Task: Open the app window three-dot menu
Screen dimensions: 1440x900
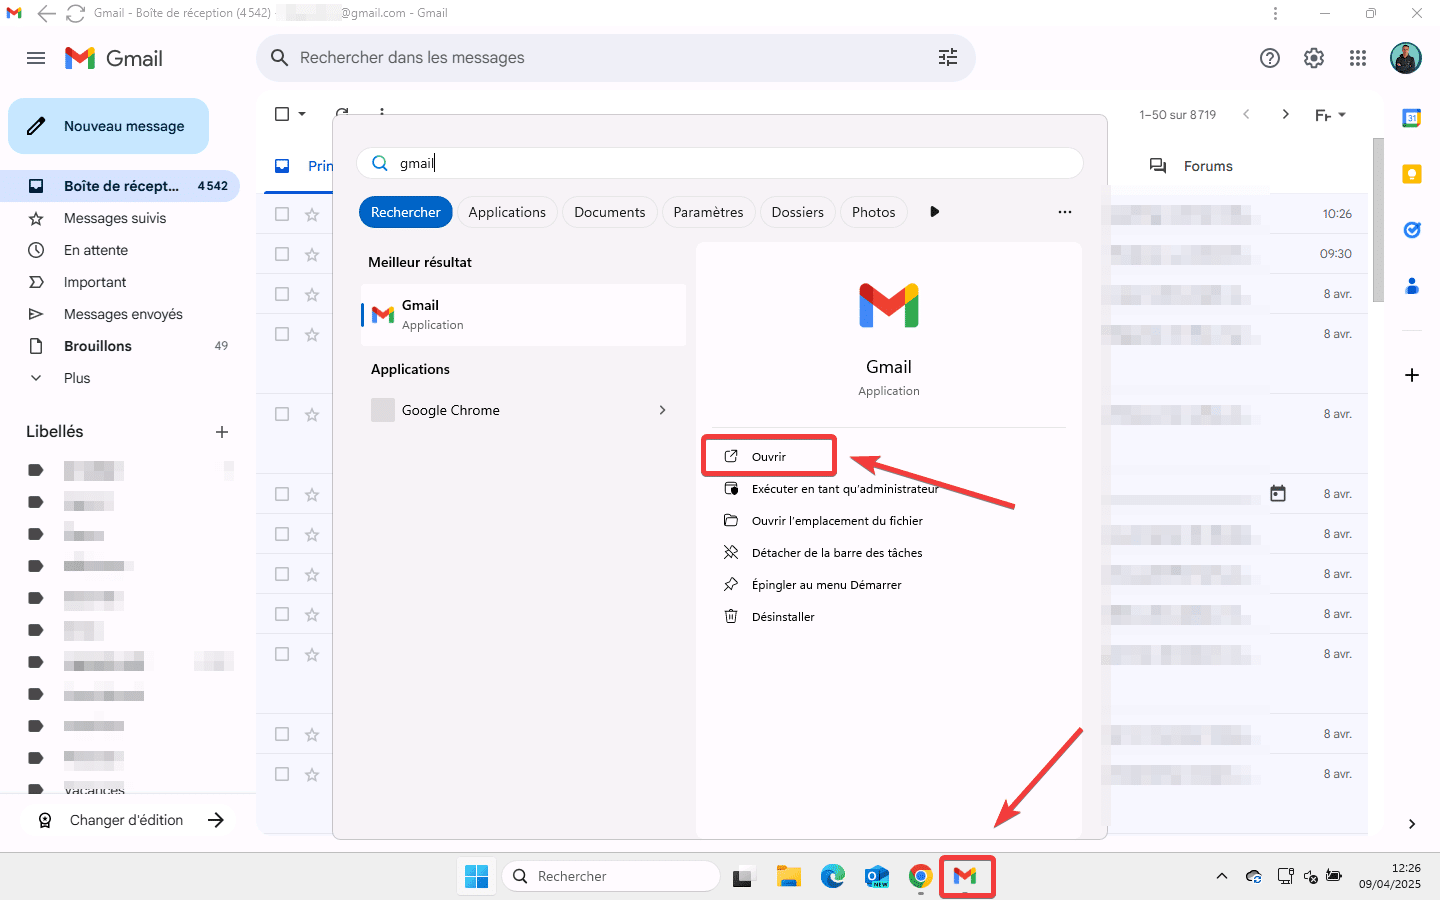Action: tap(1275, 13)
